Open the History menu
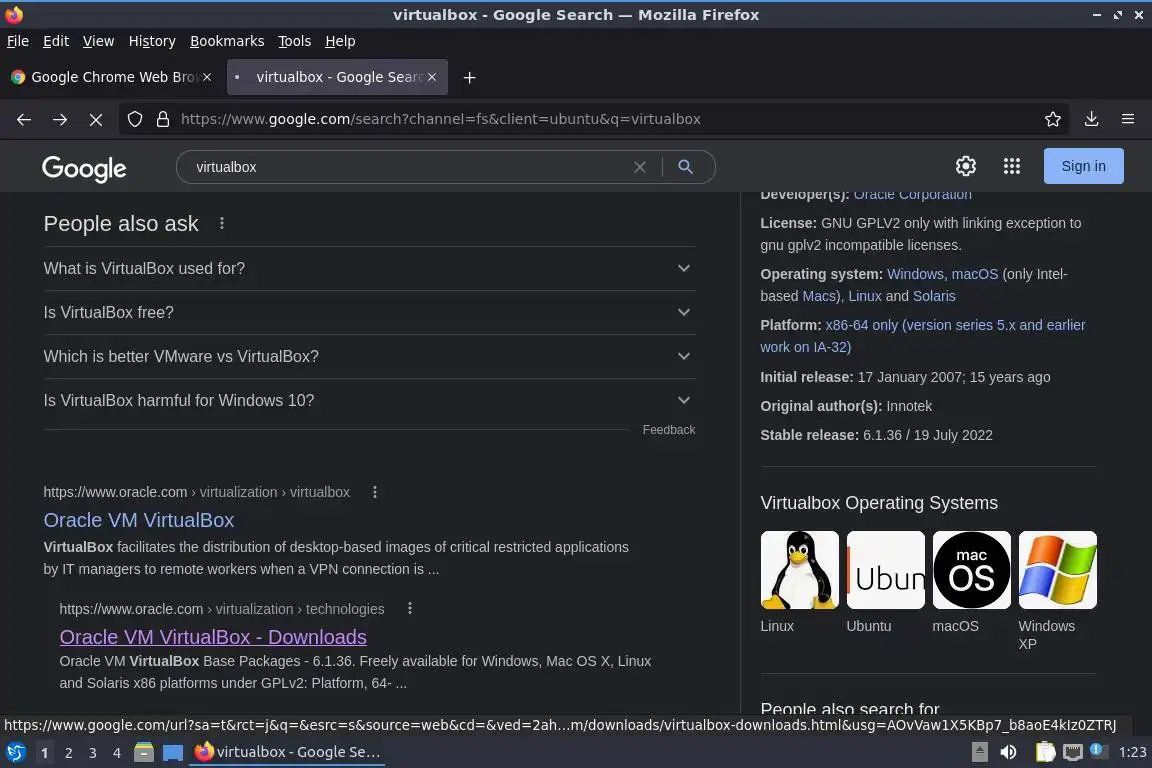The width and height of the screenshot is (1152, 768). click(x=152, y=41)
